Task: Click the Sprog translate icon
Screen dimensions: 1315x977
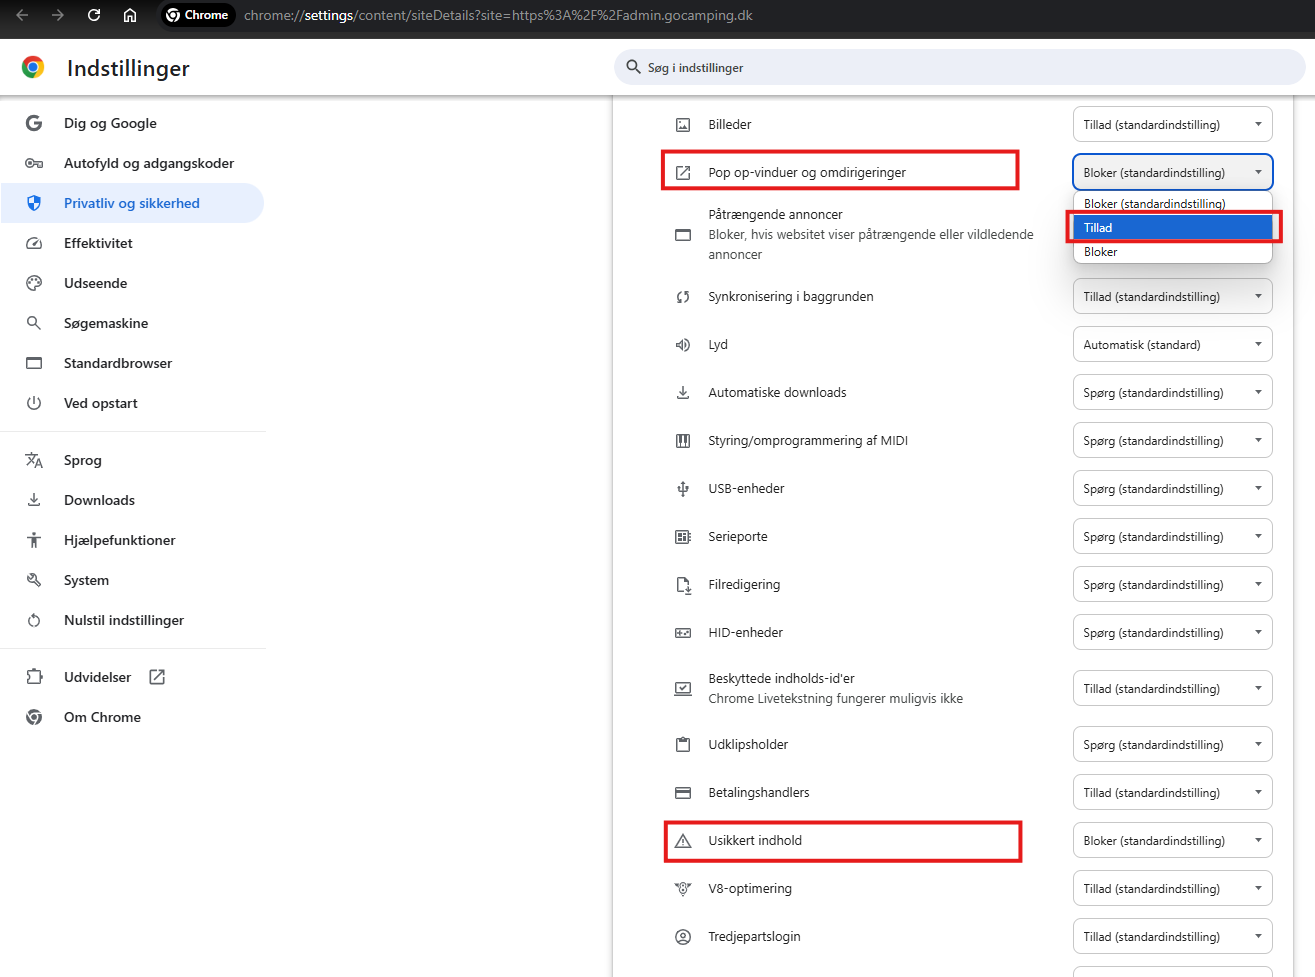Action: point(34,460)
